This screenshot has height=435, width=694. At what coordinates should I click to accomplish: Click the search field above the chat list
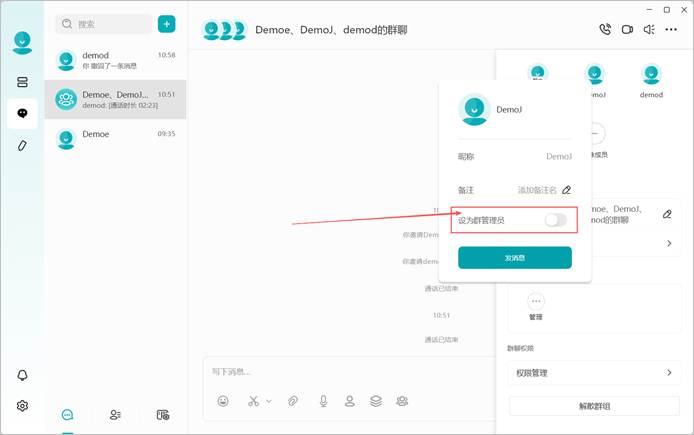(104, 24)
